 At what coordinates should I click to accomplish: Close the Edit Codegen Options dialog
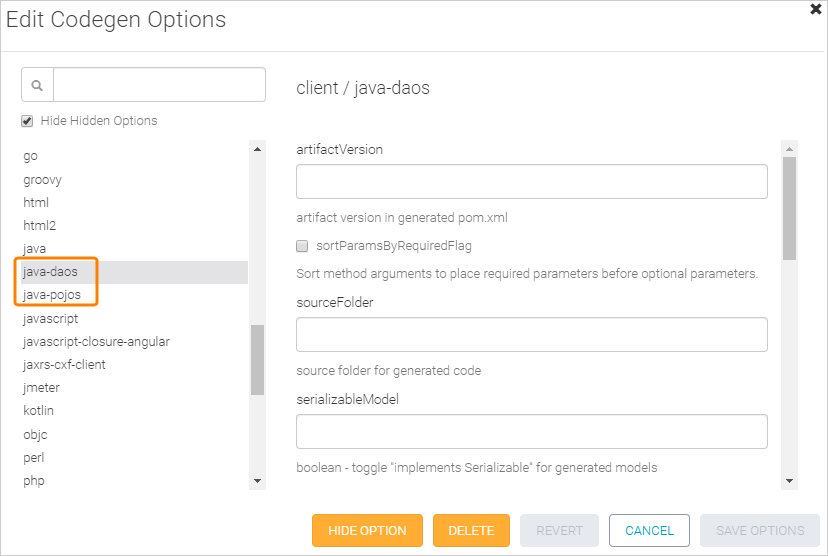point(816,9)
